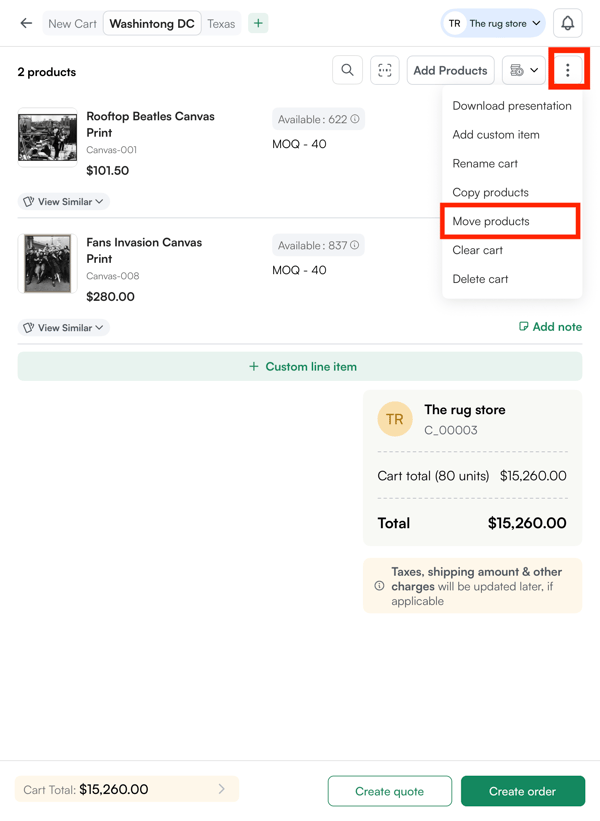The height and width of the screenshot is (821, 600).
Task: Click the Create order button
Action: pos(523,790)
